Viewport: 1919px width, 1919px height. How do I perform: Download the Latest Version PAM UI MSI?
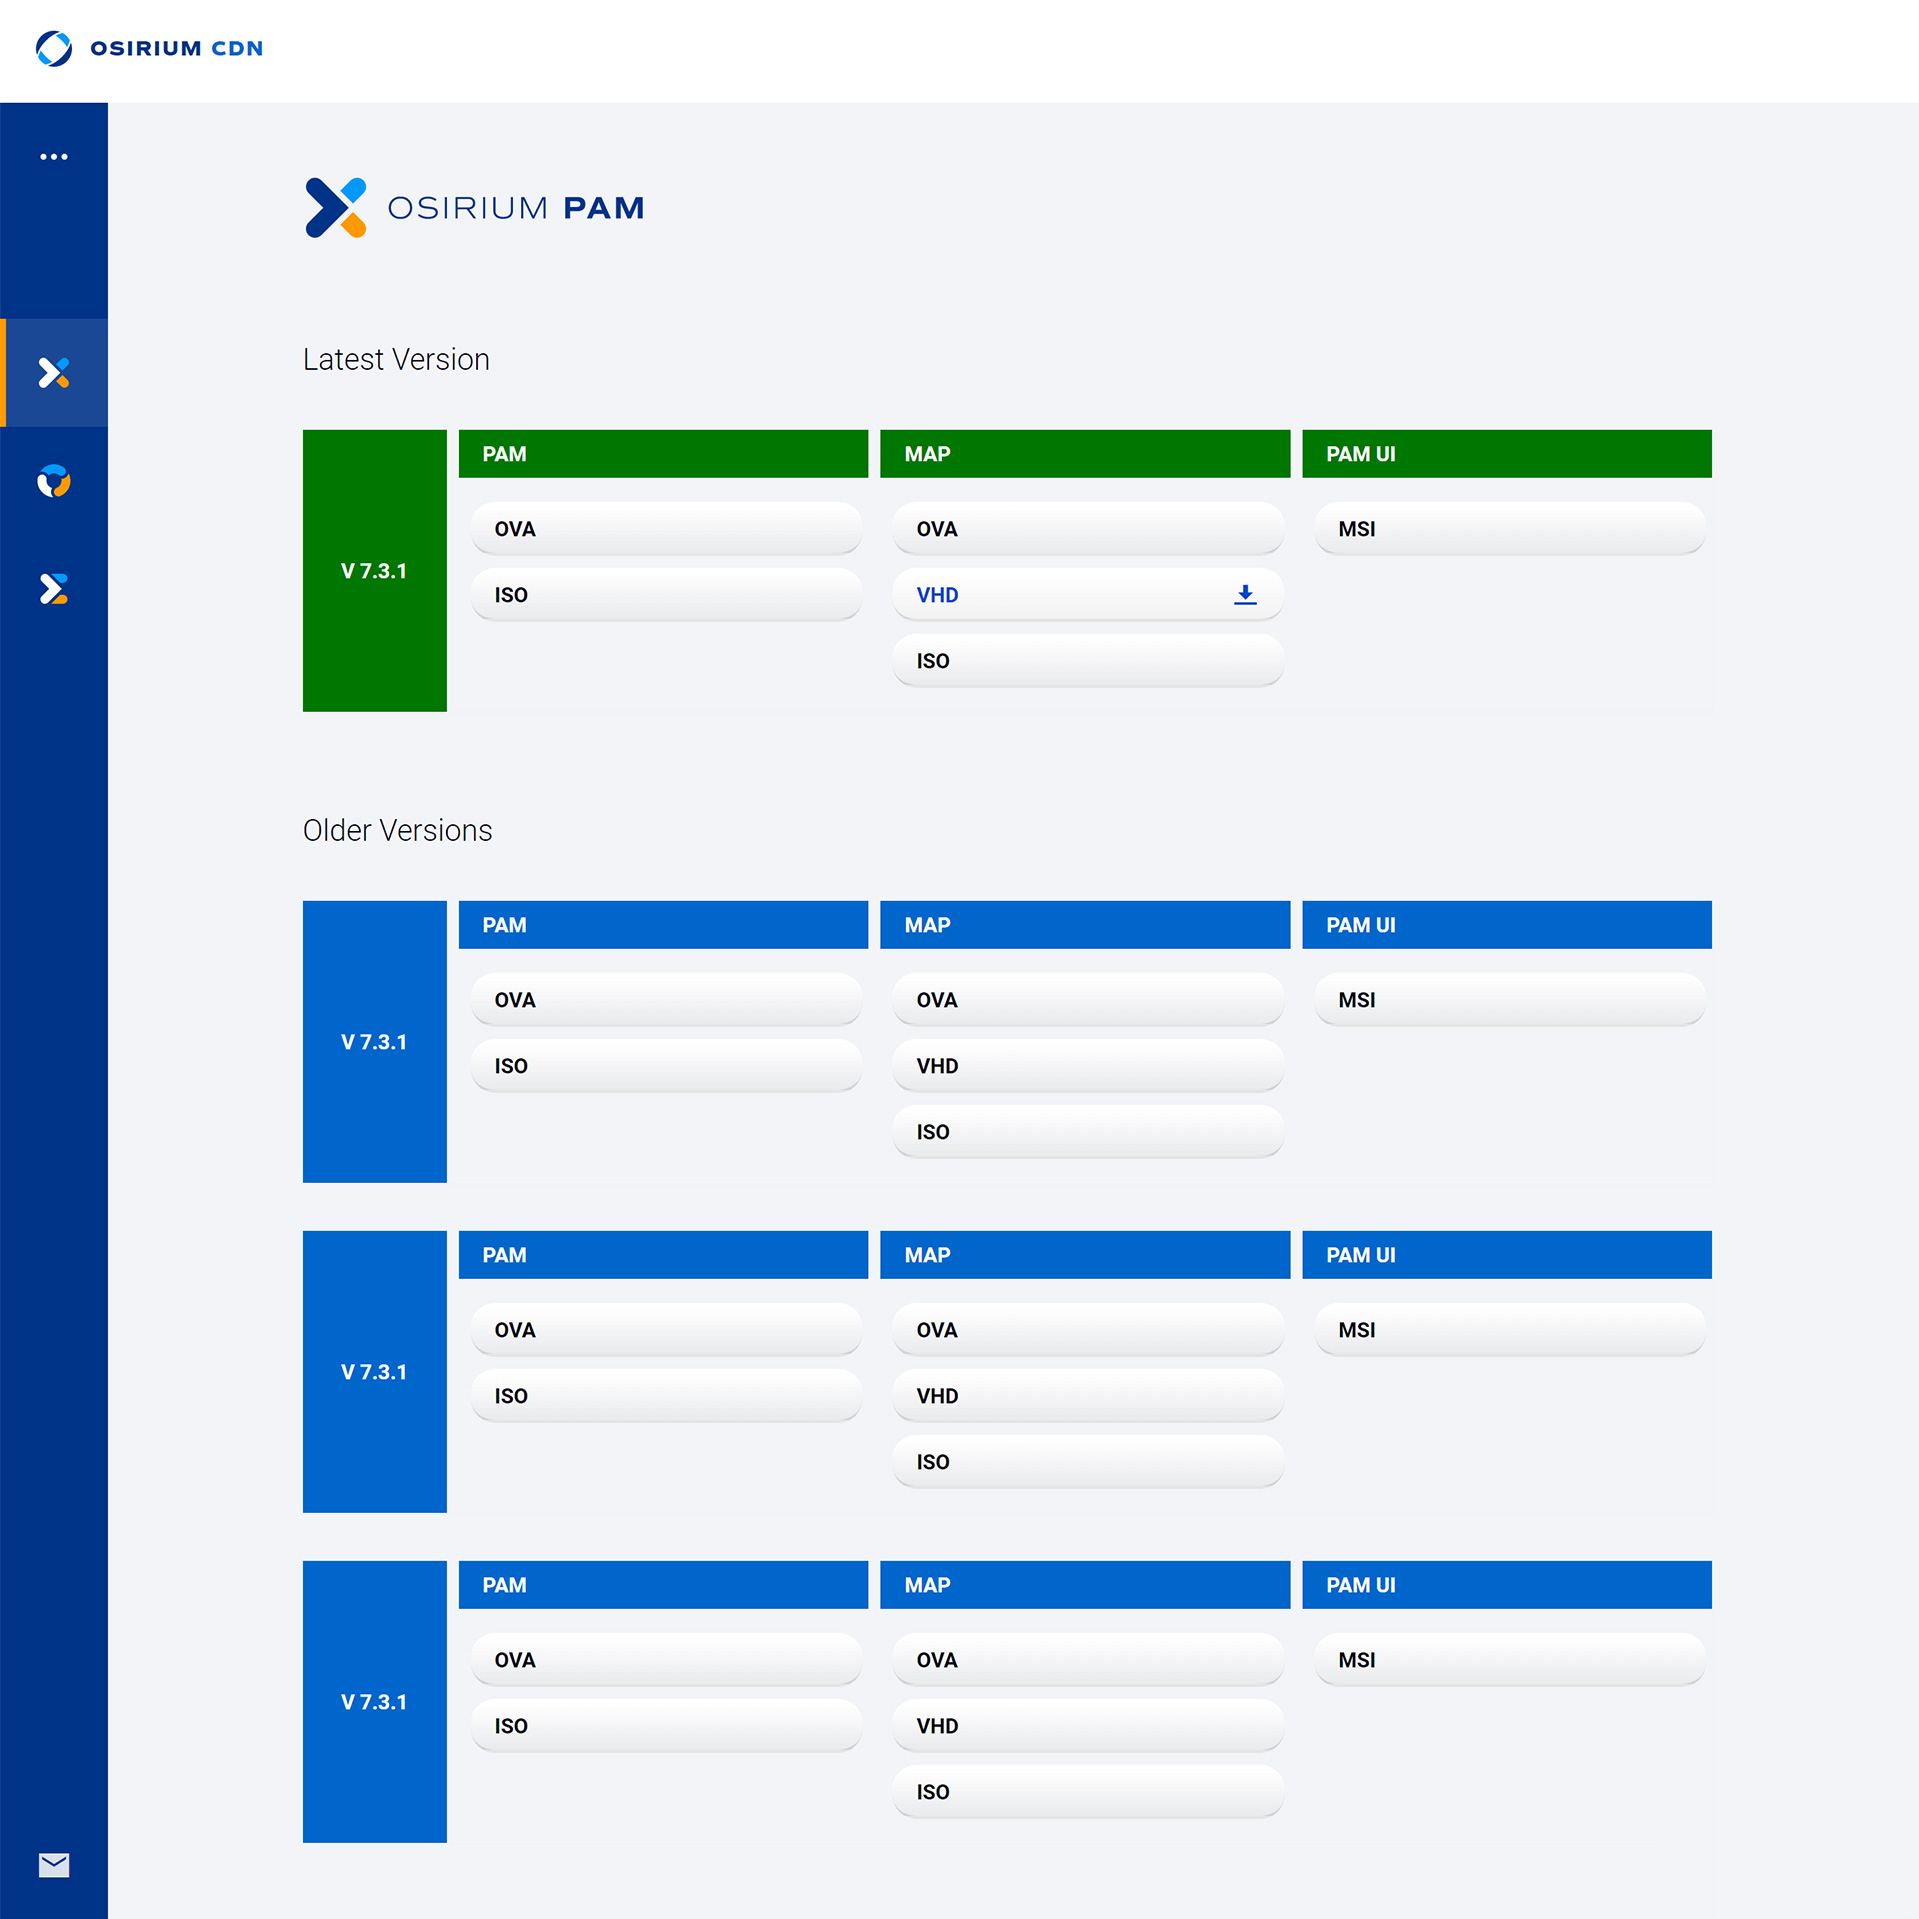point(1510,529)
